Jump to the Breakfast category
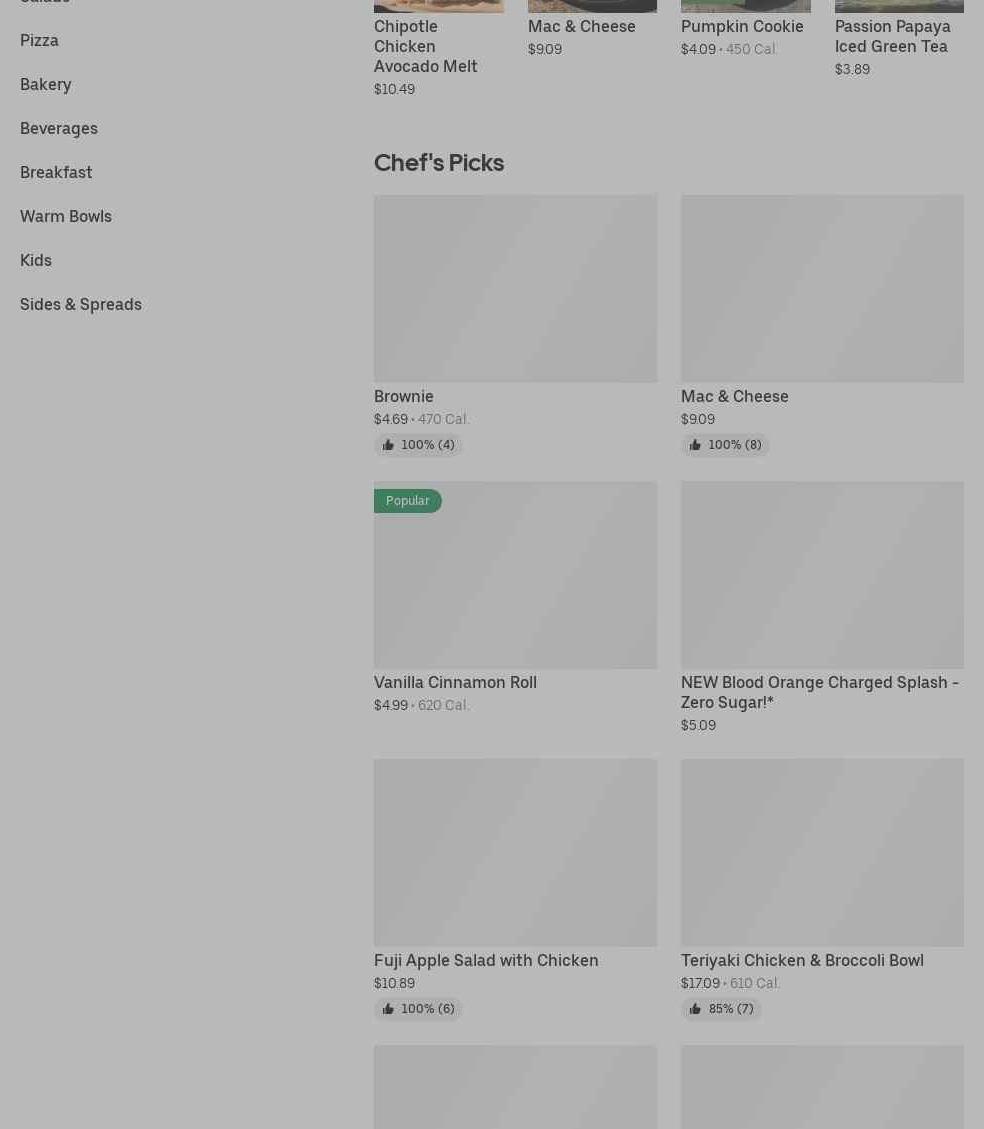Screen dimensions: 984x1129 [x=56, y=172]
